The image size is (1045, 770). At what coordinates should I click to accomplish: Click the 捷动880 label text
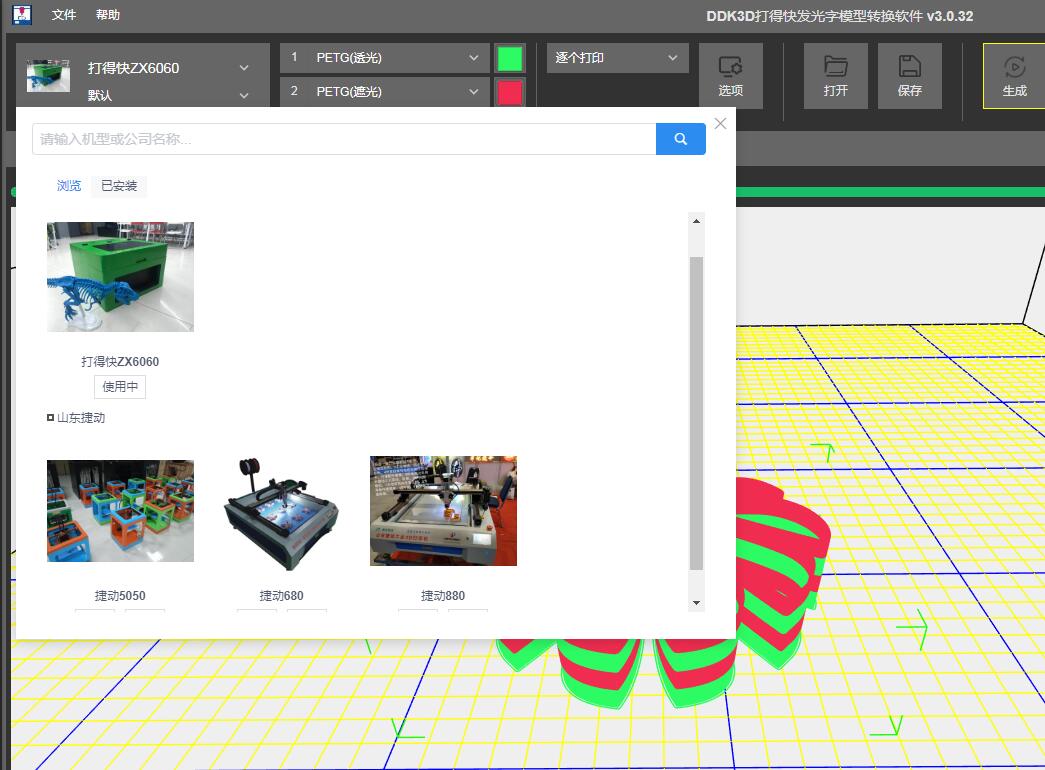(443, 595)
